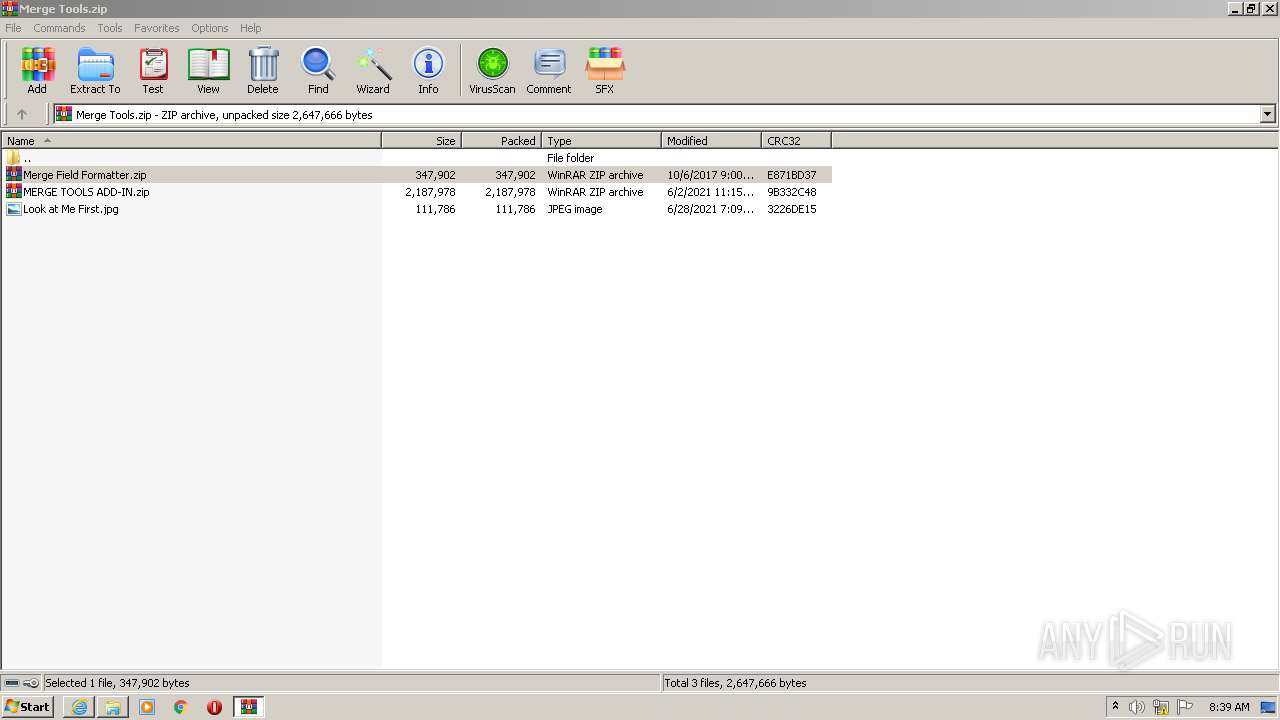Open the File menu

(13, 28)
